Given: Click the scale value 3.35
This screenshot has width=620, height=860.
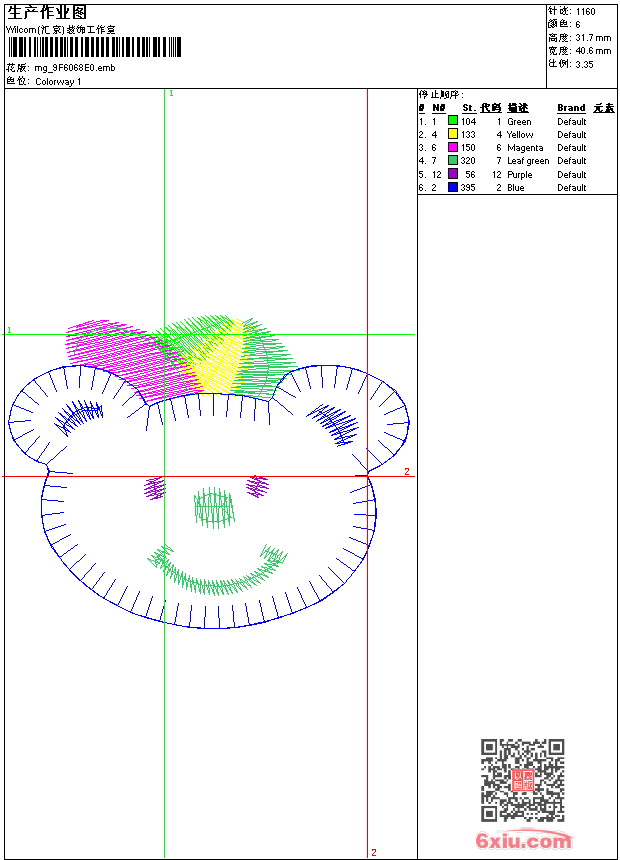Looking at the screenshot, I should point(584,64).
